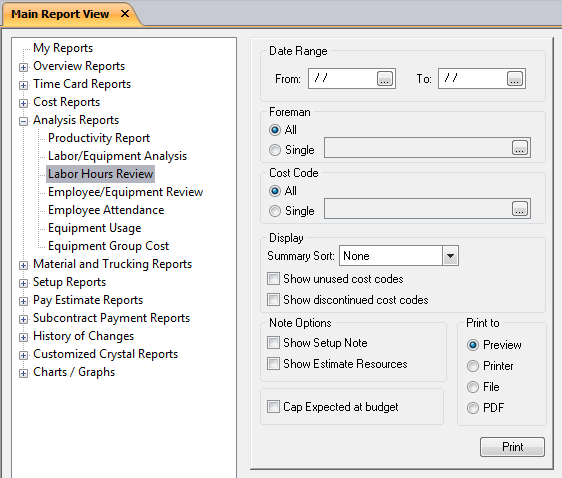Expand Subcontract Payment Reports node
This screenshot has width=562, height=478.
pos(23,319)
